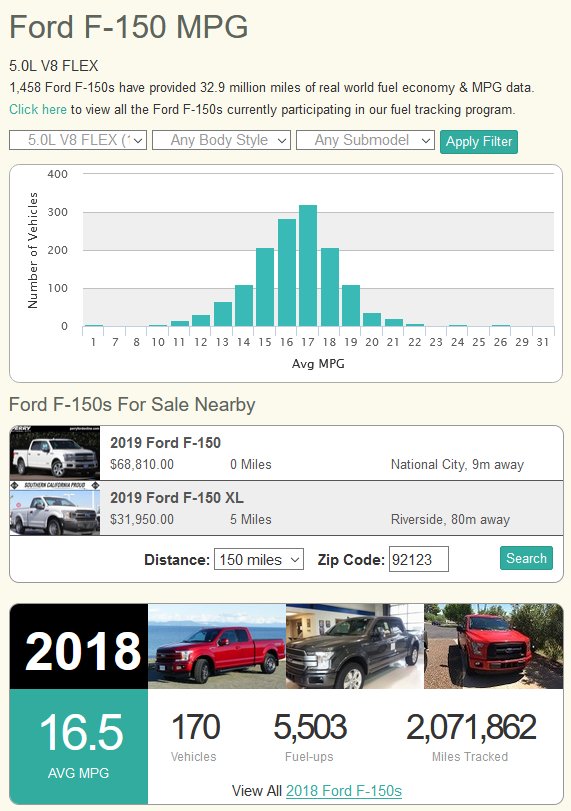Click 'Riverside, 80m away' text

[450, 519]
